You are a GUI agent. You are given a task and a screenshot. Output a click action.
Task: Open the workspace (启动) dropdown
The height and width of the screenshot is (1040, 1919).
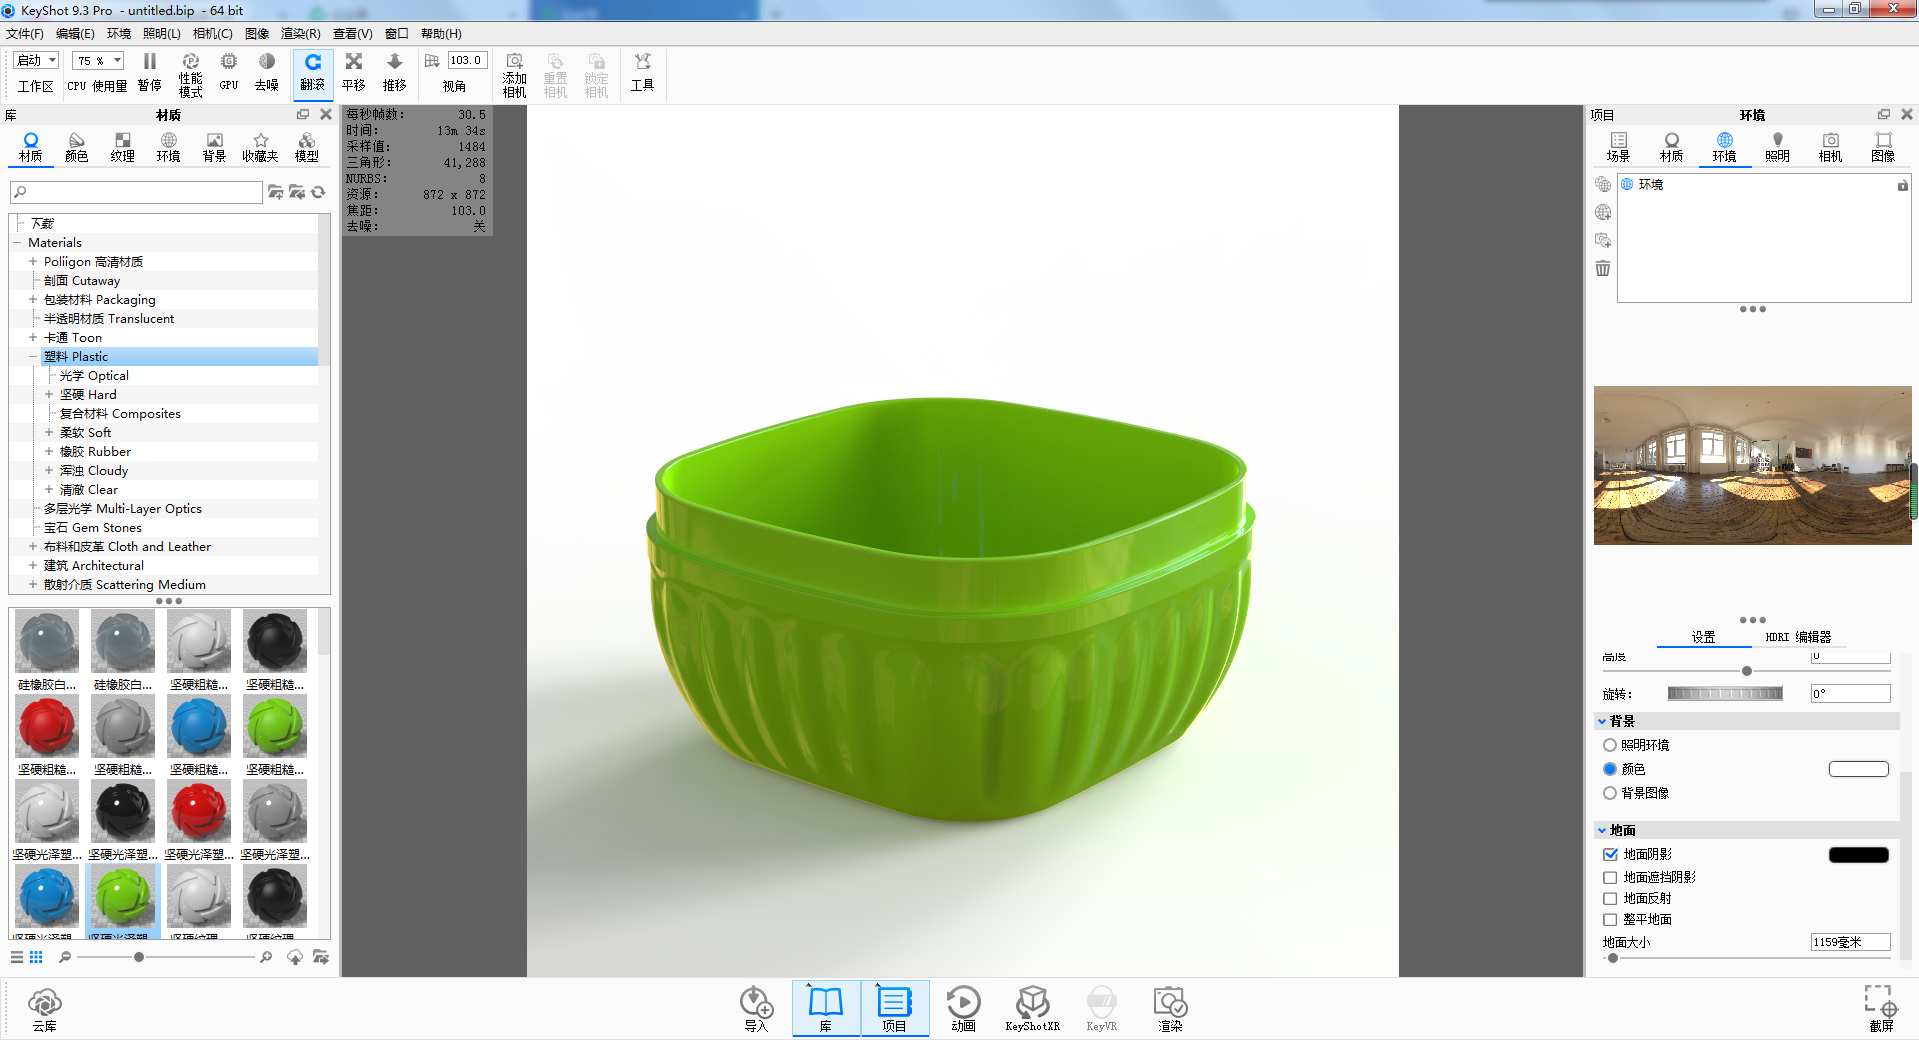[x=37, y=60]
